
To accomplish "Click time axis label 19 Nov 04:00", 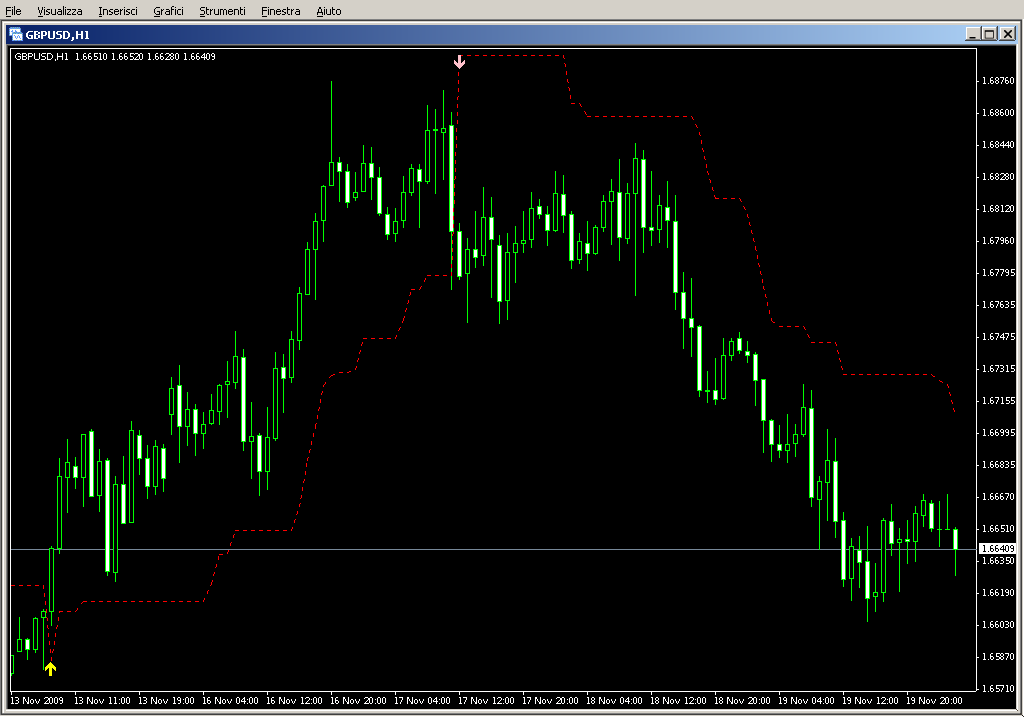I will pyautogui.click(x=806, y=701).
